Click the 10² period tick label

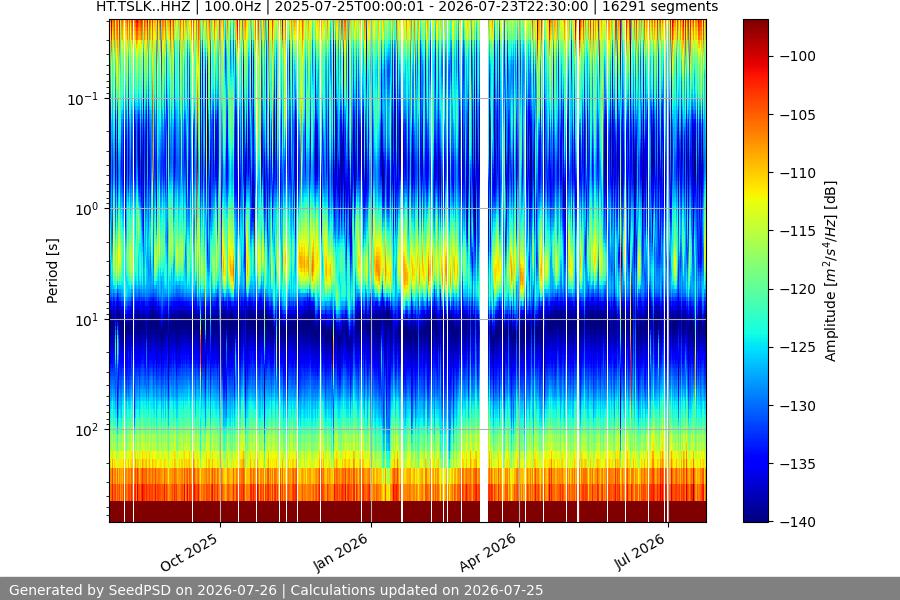[86, 430]
